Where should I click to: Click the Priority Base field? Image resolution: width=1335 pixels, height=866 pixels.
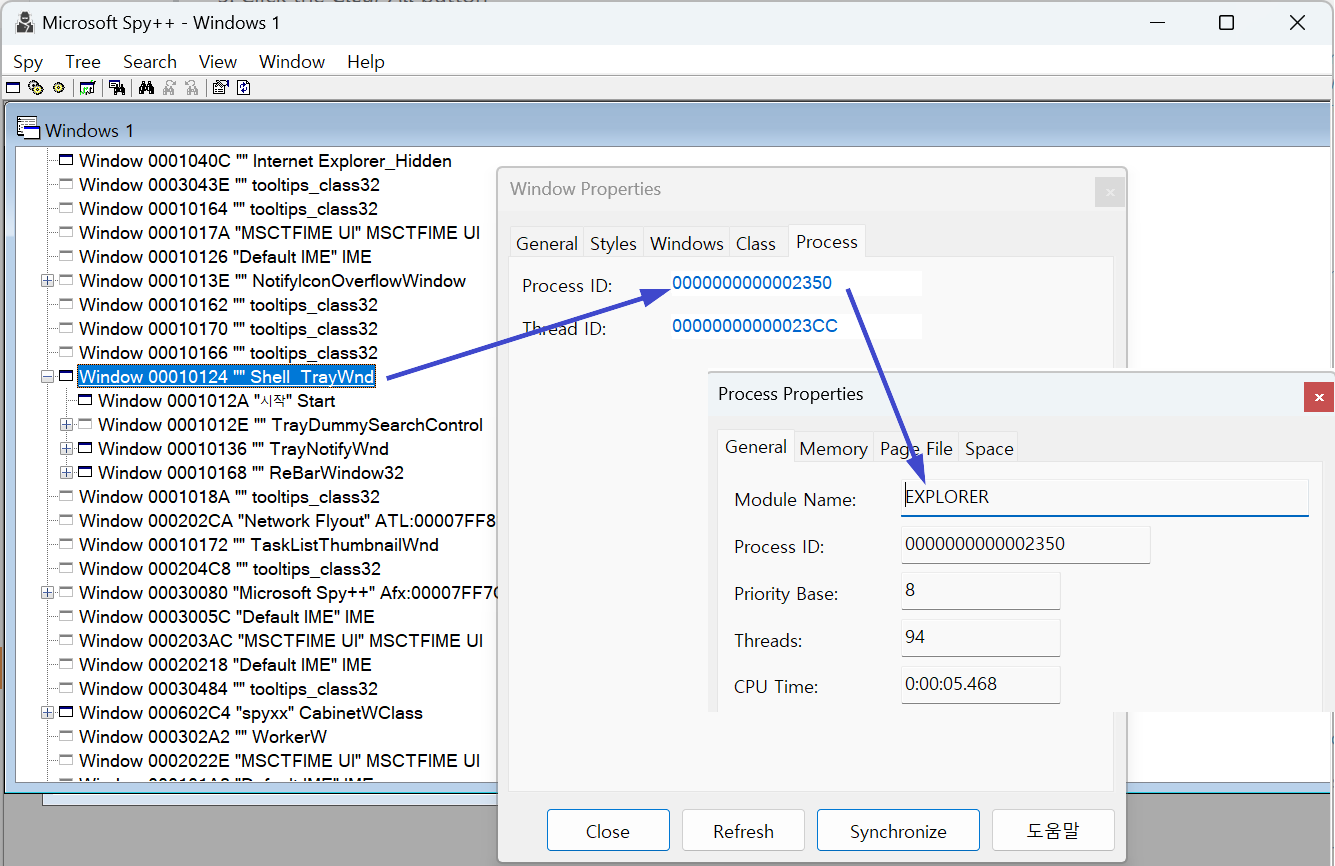click(980, 591)
